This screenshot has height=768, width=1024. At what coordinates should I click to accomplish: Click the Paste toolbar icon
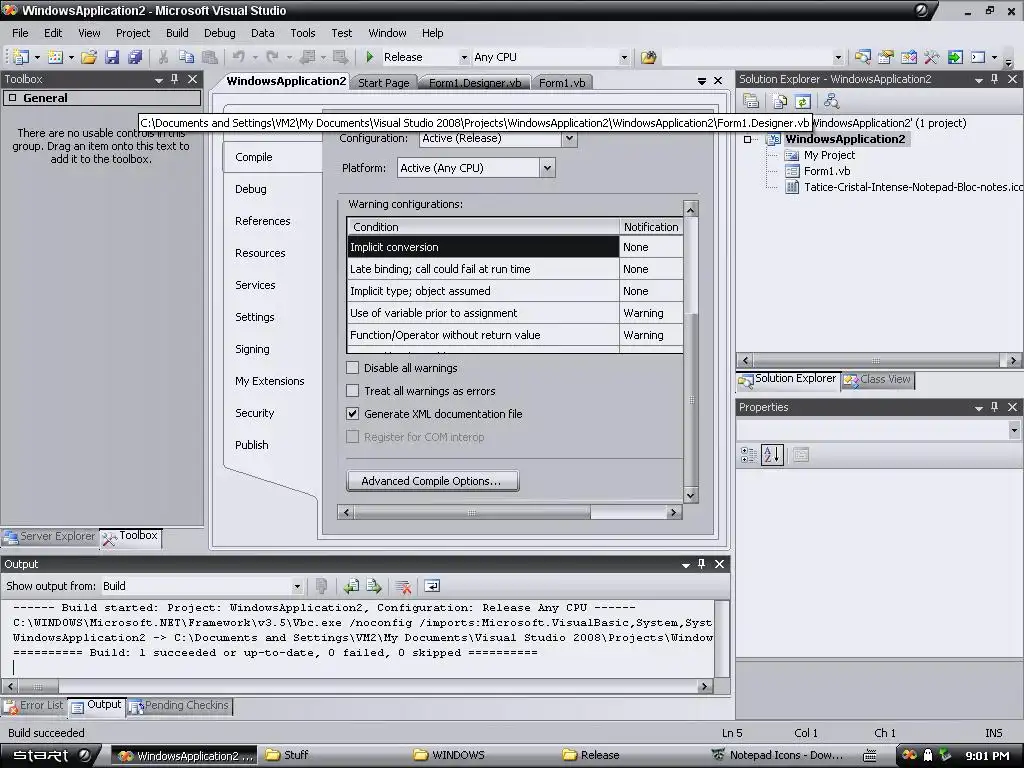click(209, 57)
